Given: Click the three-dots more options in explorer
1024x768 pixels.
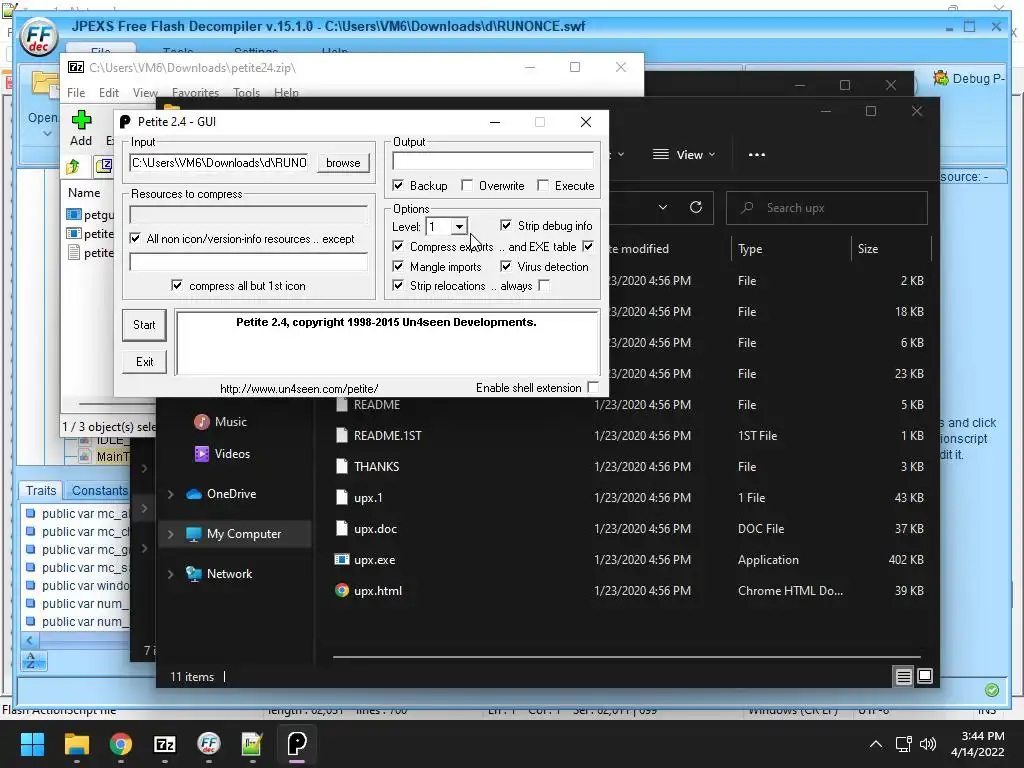Looking at the screenshot, I should pos(757,155).
